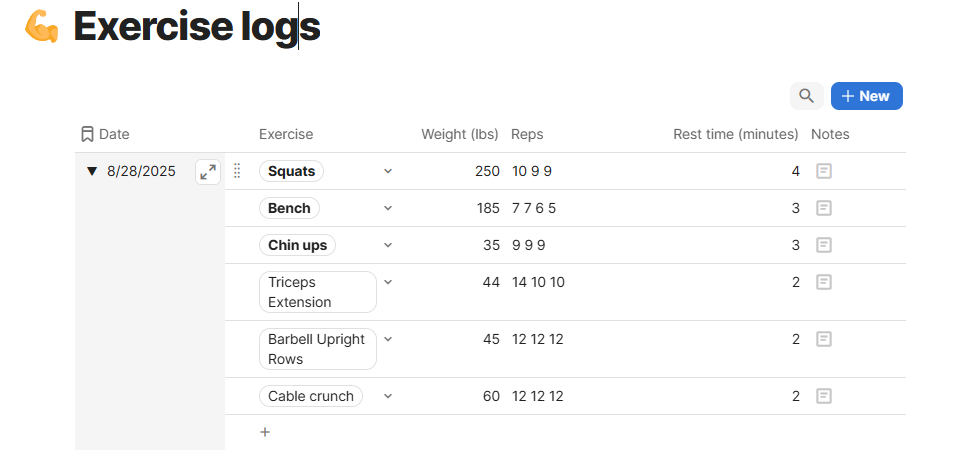Click the Date column header
This screenshot has height=455, width=957.
(x=105, y=134)
